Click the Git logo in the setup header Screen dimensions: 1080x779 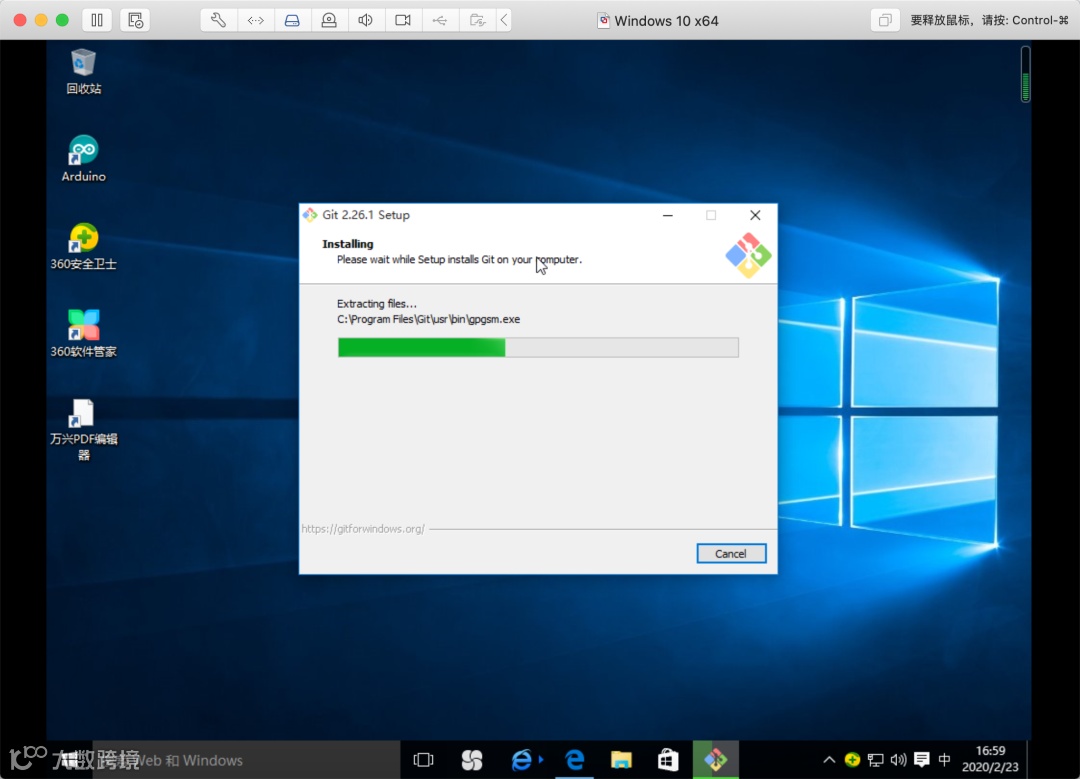pos(748,256)
